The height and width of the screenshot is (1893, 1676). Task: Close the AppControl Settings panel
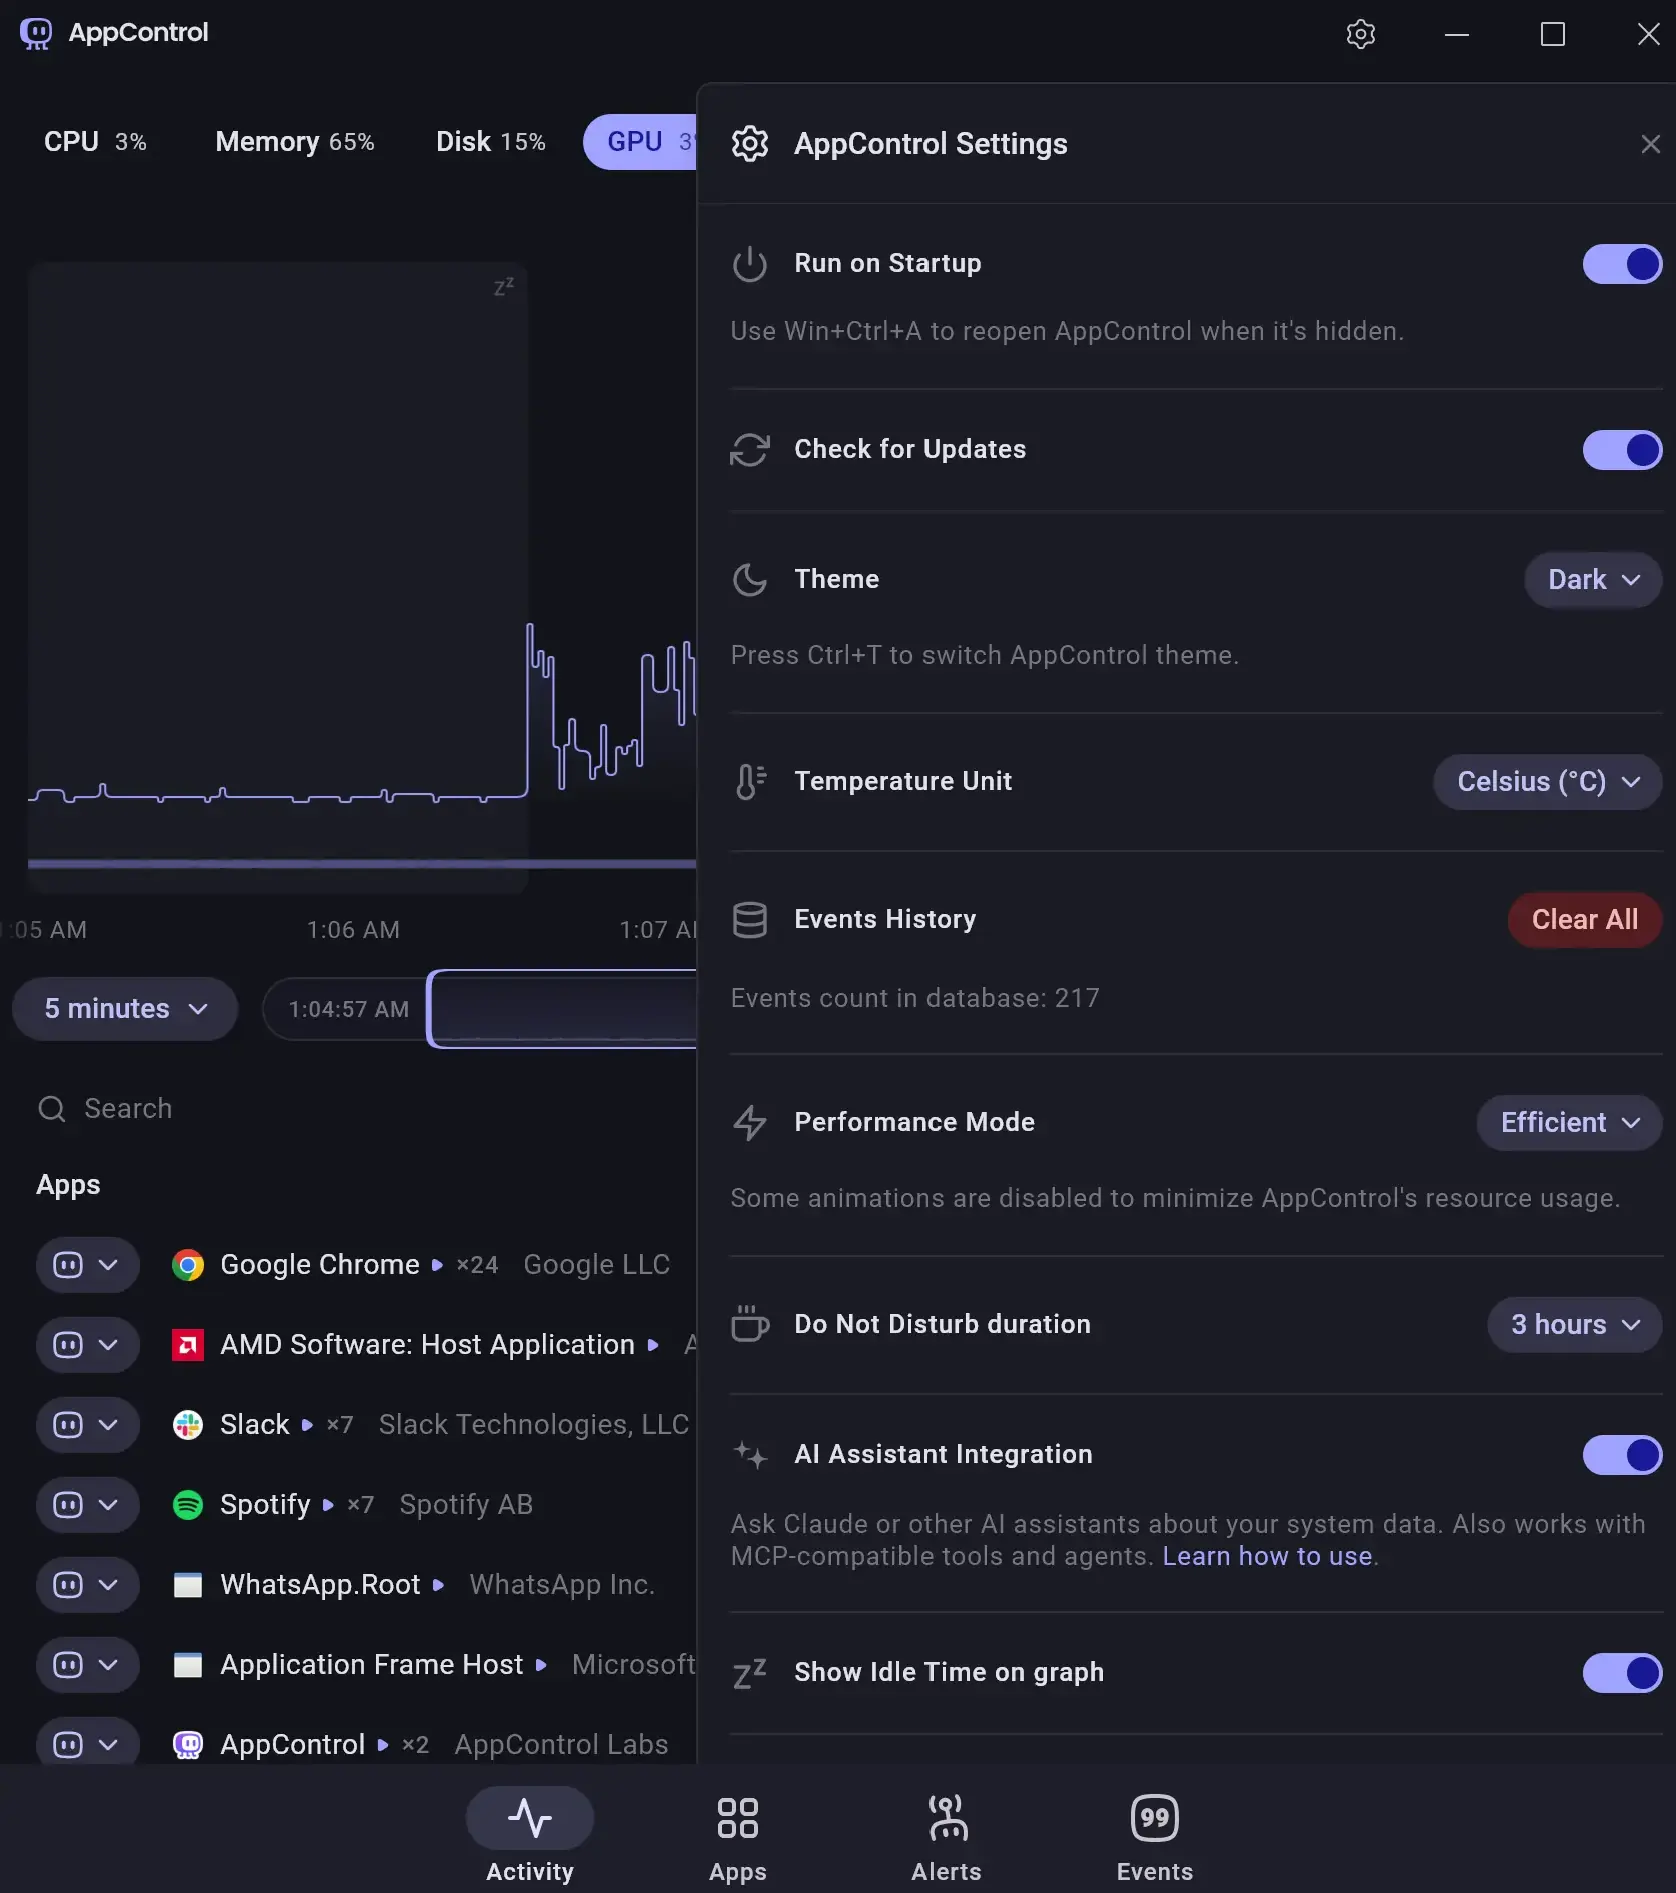pos(1650,144)
